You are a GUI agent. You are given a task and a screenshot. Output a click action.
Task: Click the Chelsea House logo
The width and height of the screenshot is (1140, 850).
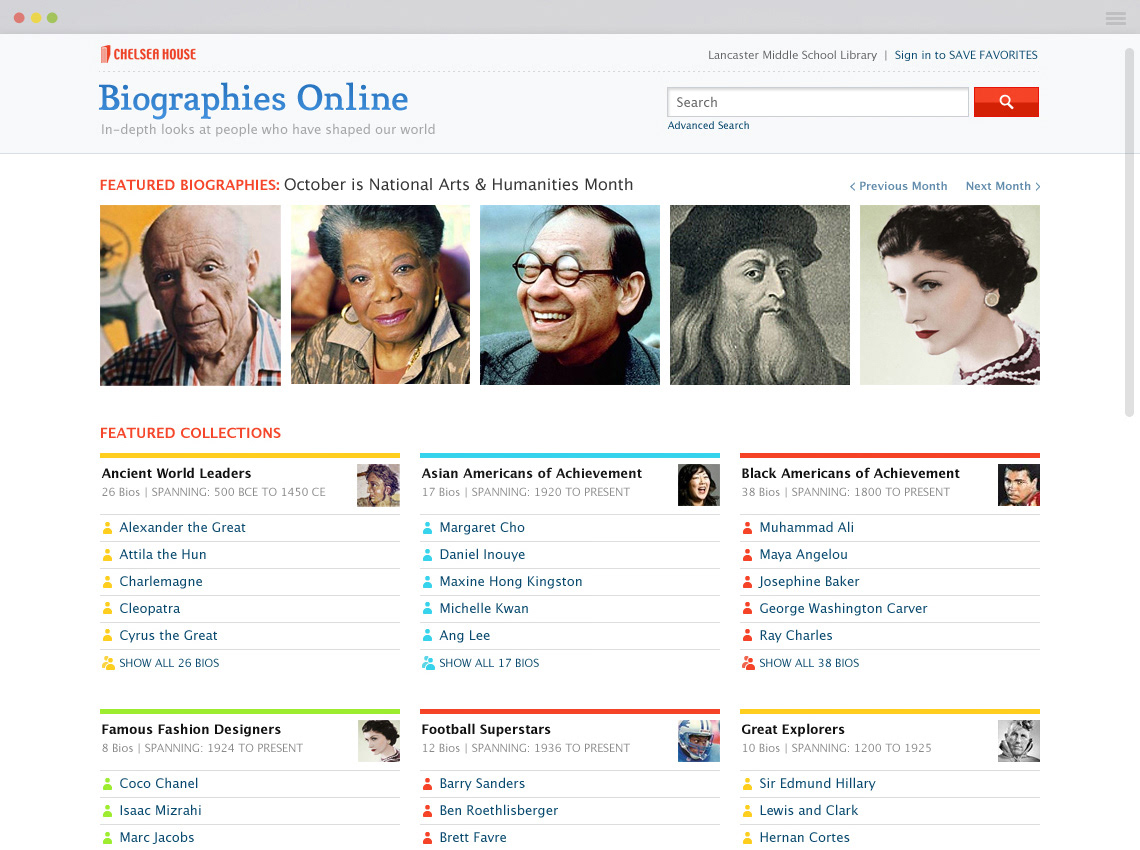coord(148,54)
